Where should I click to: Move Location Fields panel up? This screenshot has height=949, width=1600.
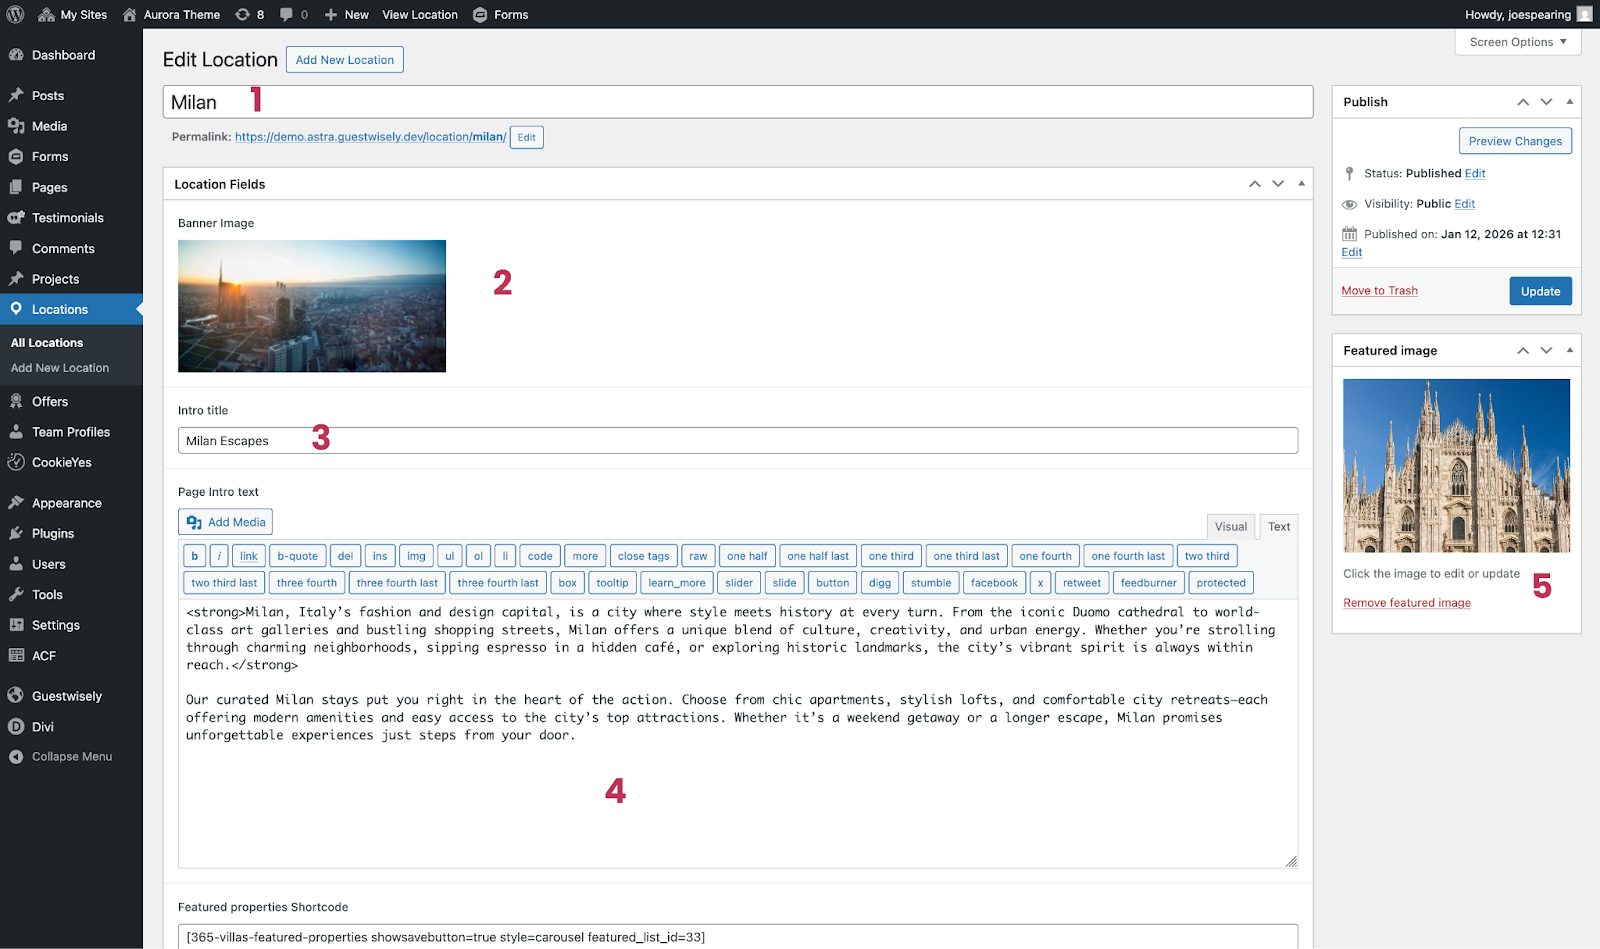coord(1254,184)
